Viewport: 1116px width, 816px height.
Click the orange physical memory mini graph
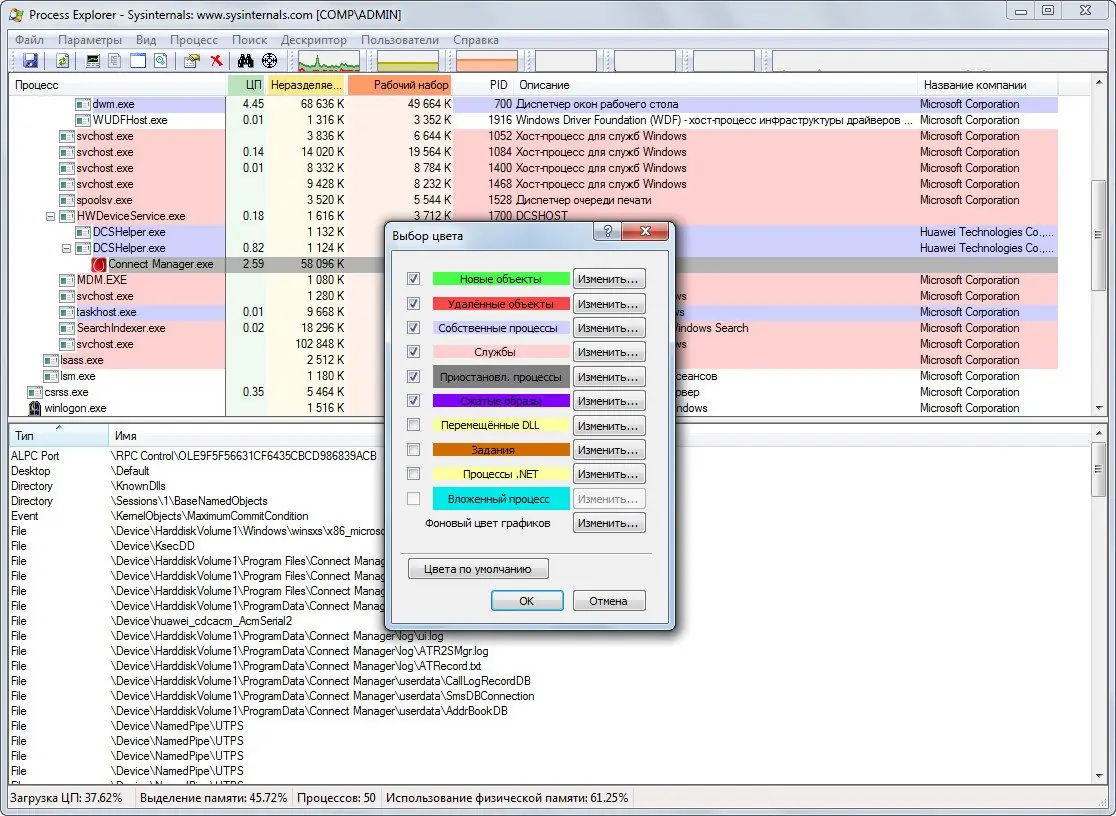click(x=487, y=61)
